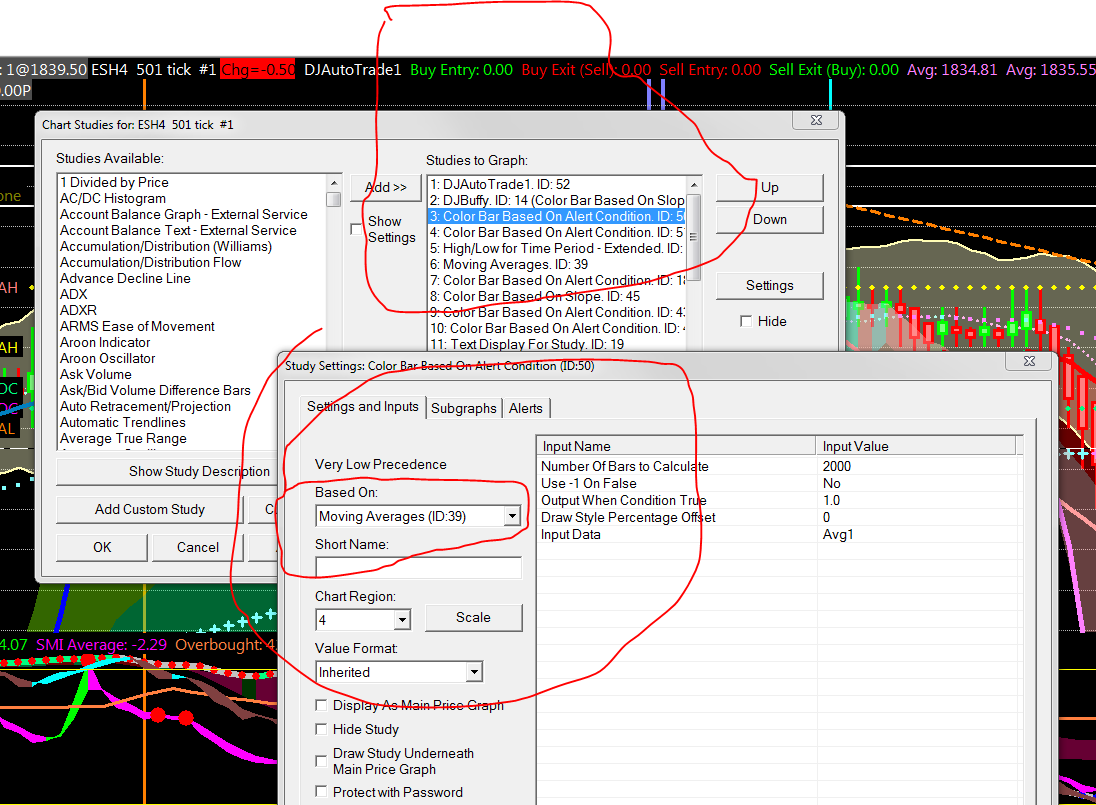
Task: Switch to the Subgraphs tab
Action: pyautogui.click(x=463, y=408)
